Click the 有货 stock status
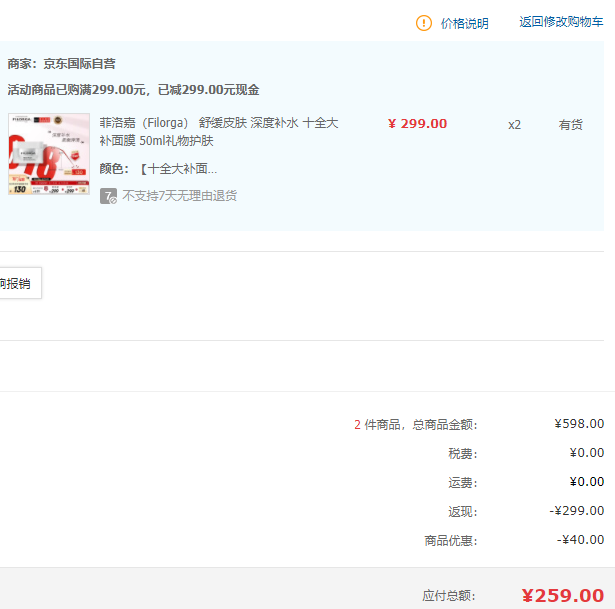This screenshot has width=615, height=609. click(x=571, y=125)
